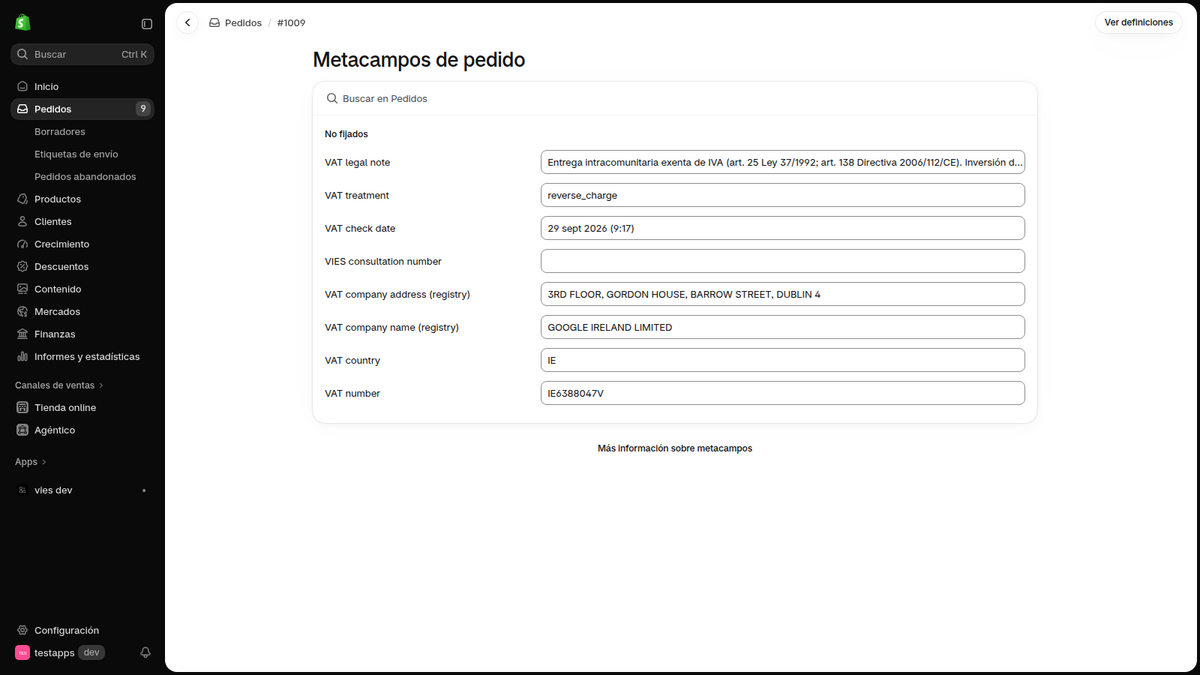Click the VAT legal note field

(x=783, y=162)
